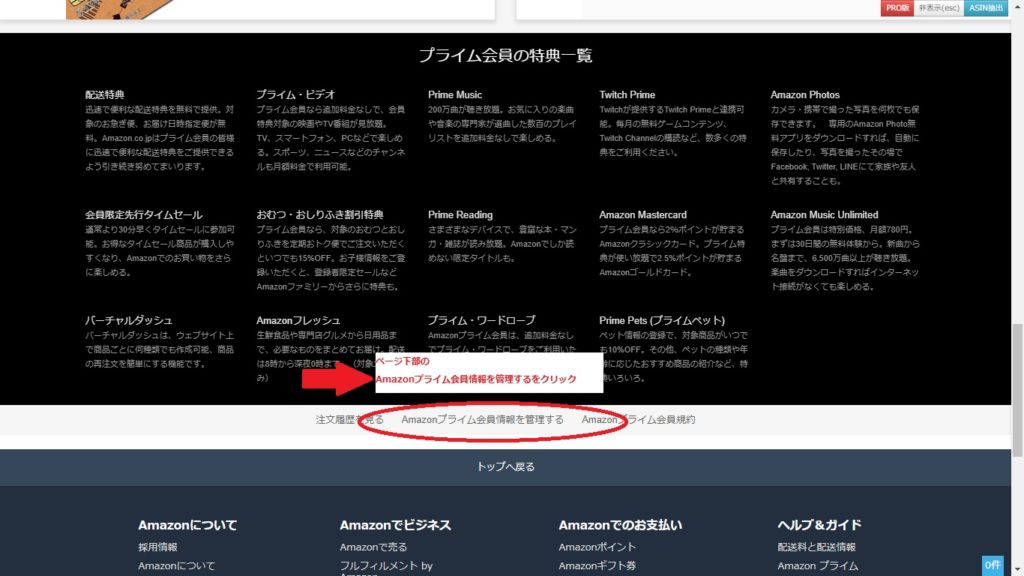
Task: Click the scrollbar up arrow
Action: 1017,5
